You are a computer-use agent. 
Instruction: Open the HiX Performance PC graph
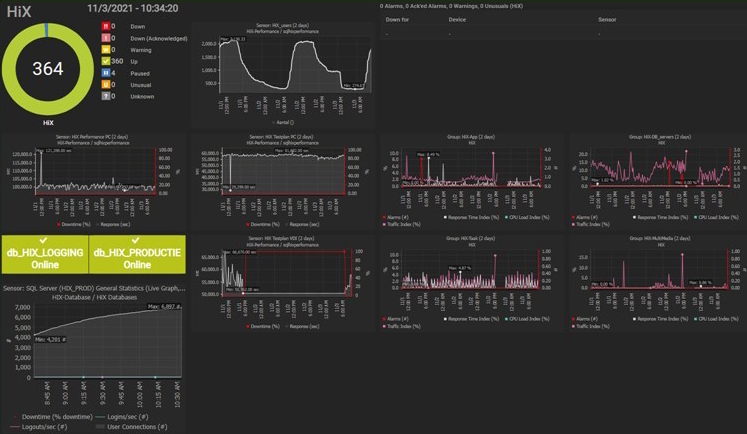pos(93,181)
